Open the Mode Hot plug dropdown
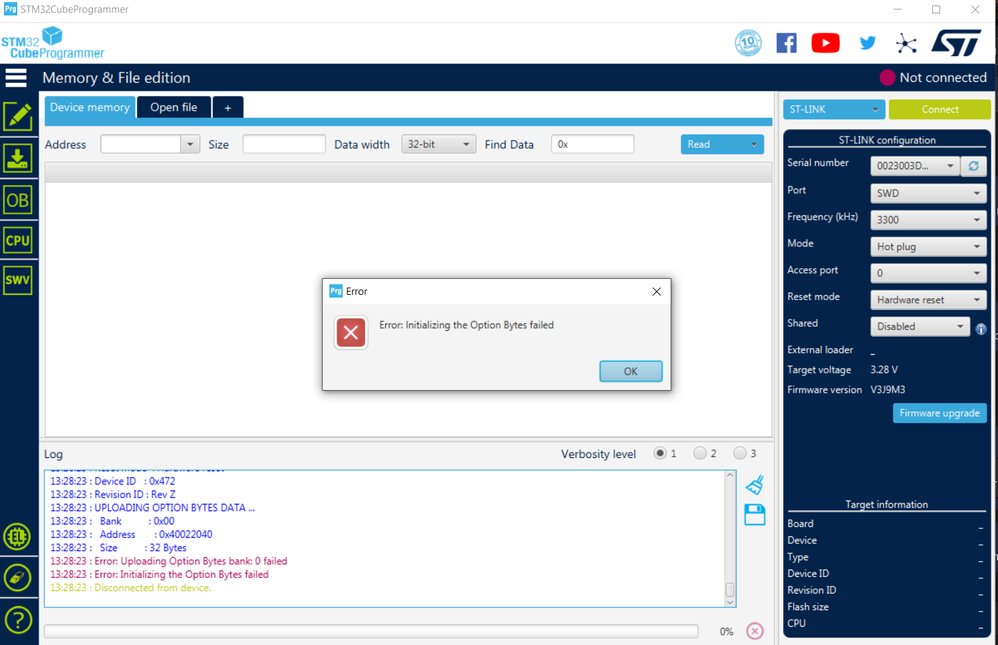 (x=929, y=246)
